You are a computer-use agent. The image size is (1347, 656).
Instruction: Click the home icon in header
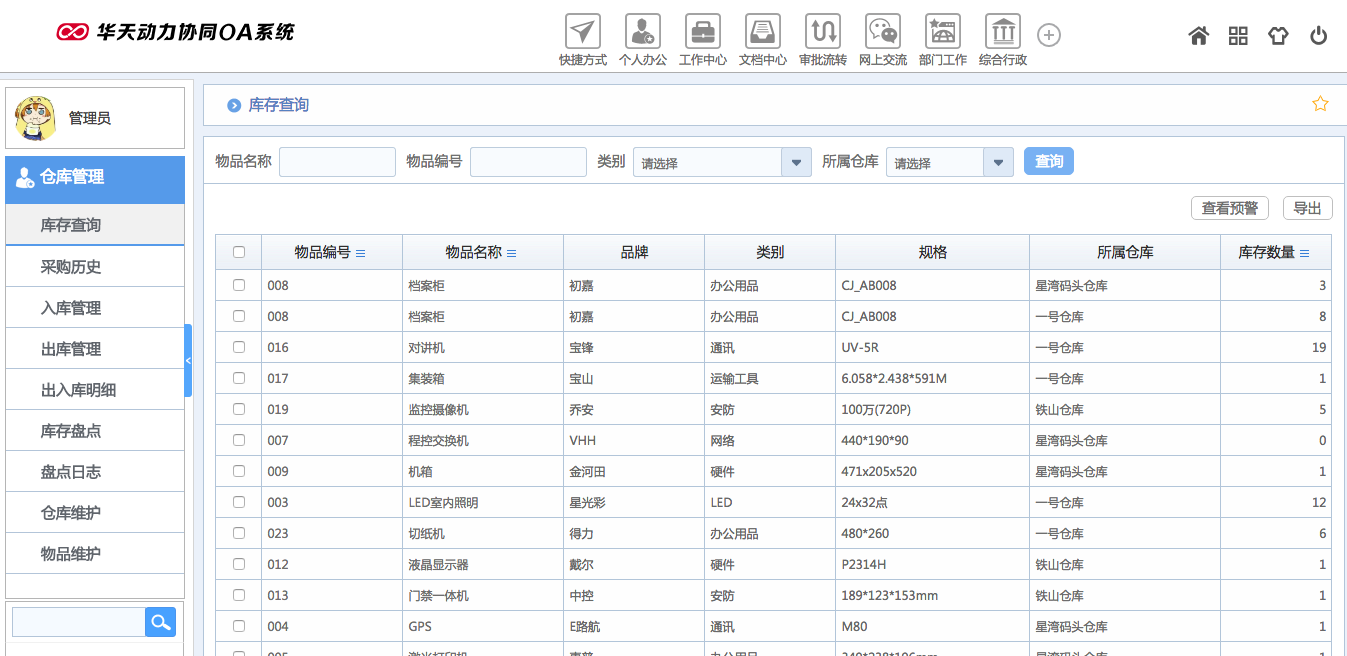tap(1198, 36)
